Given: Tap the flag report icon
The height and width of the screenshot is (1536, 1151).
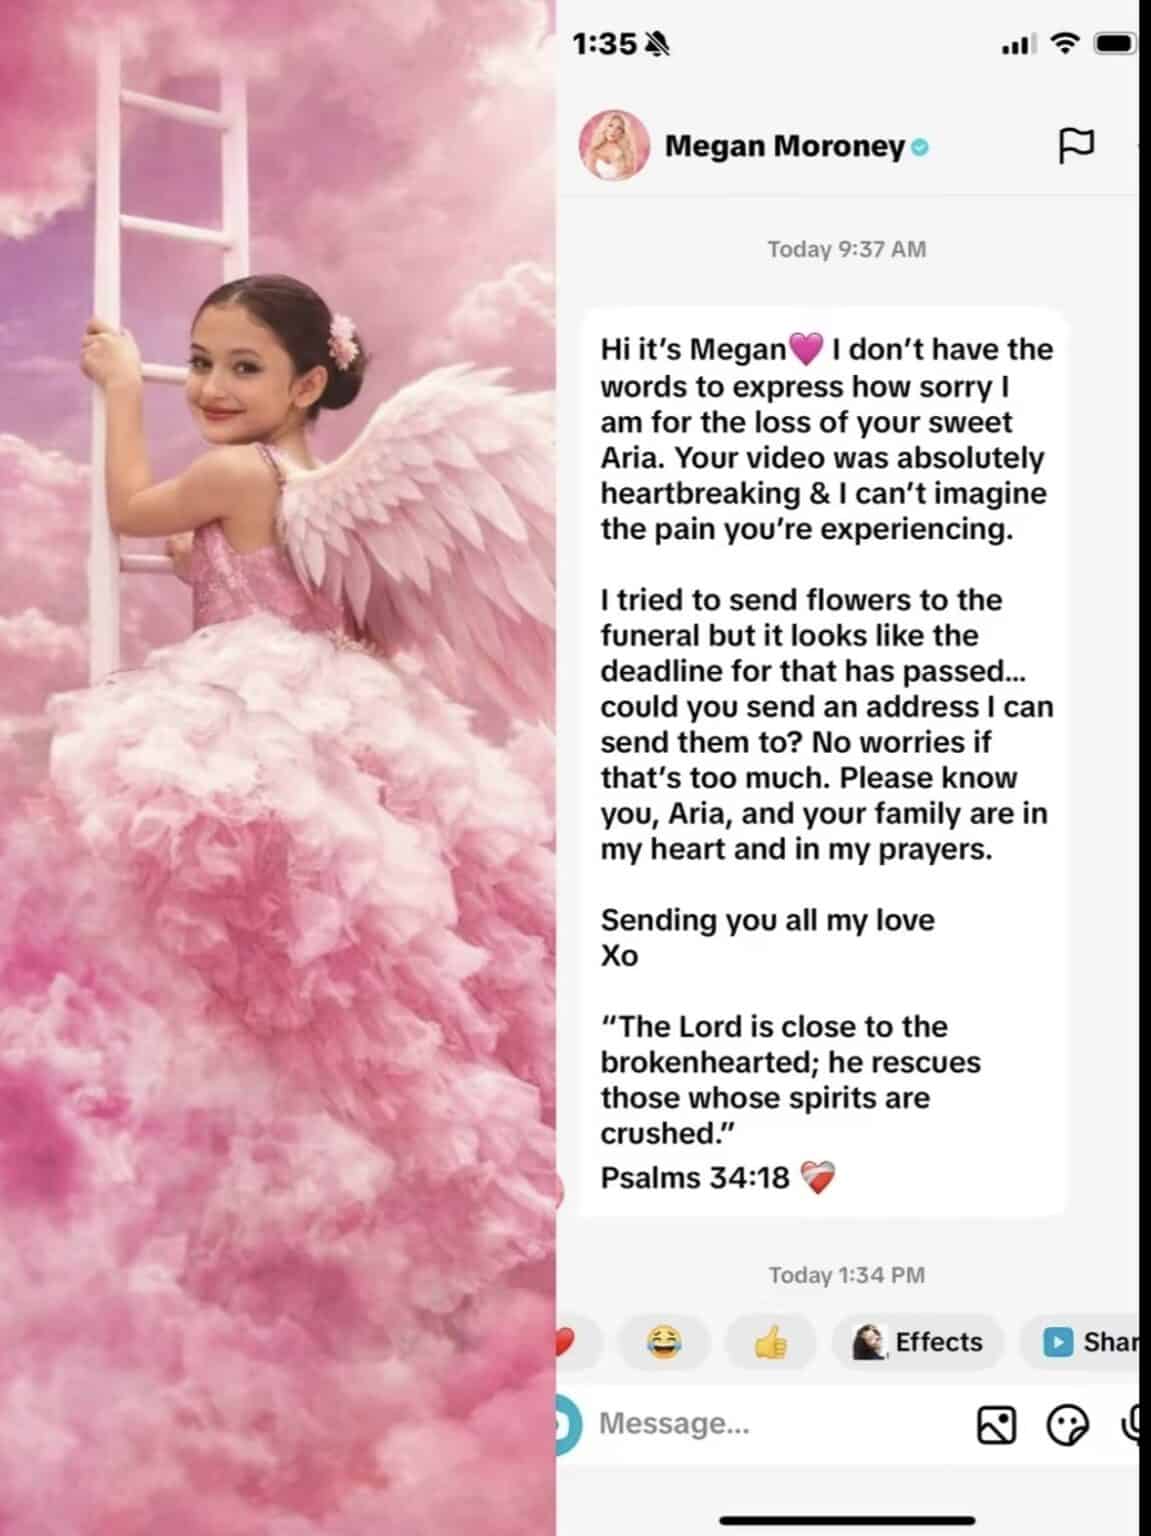Looking at the screenshot, I should 1076,146.
